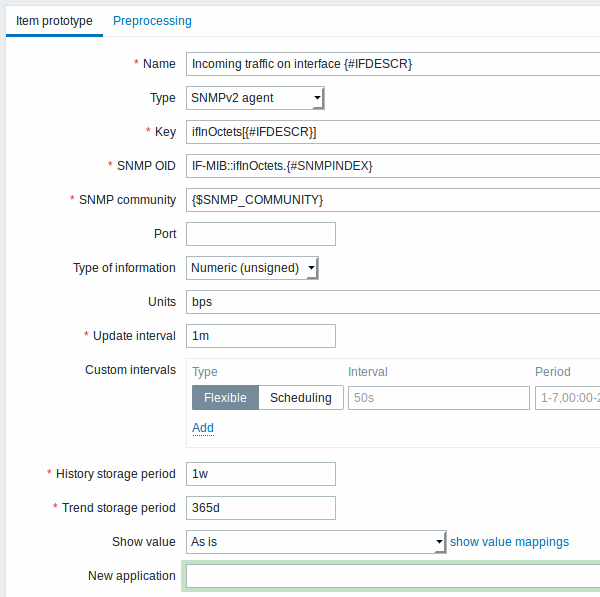Open the Type dropdown showing SNMPv2 agent

coord(255,98)
